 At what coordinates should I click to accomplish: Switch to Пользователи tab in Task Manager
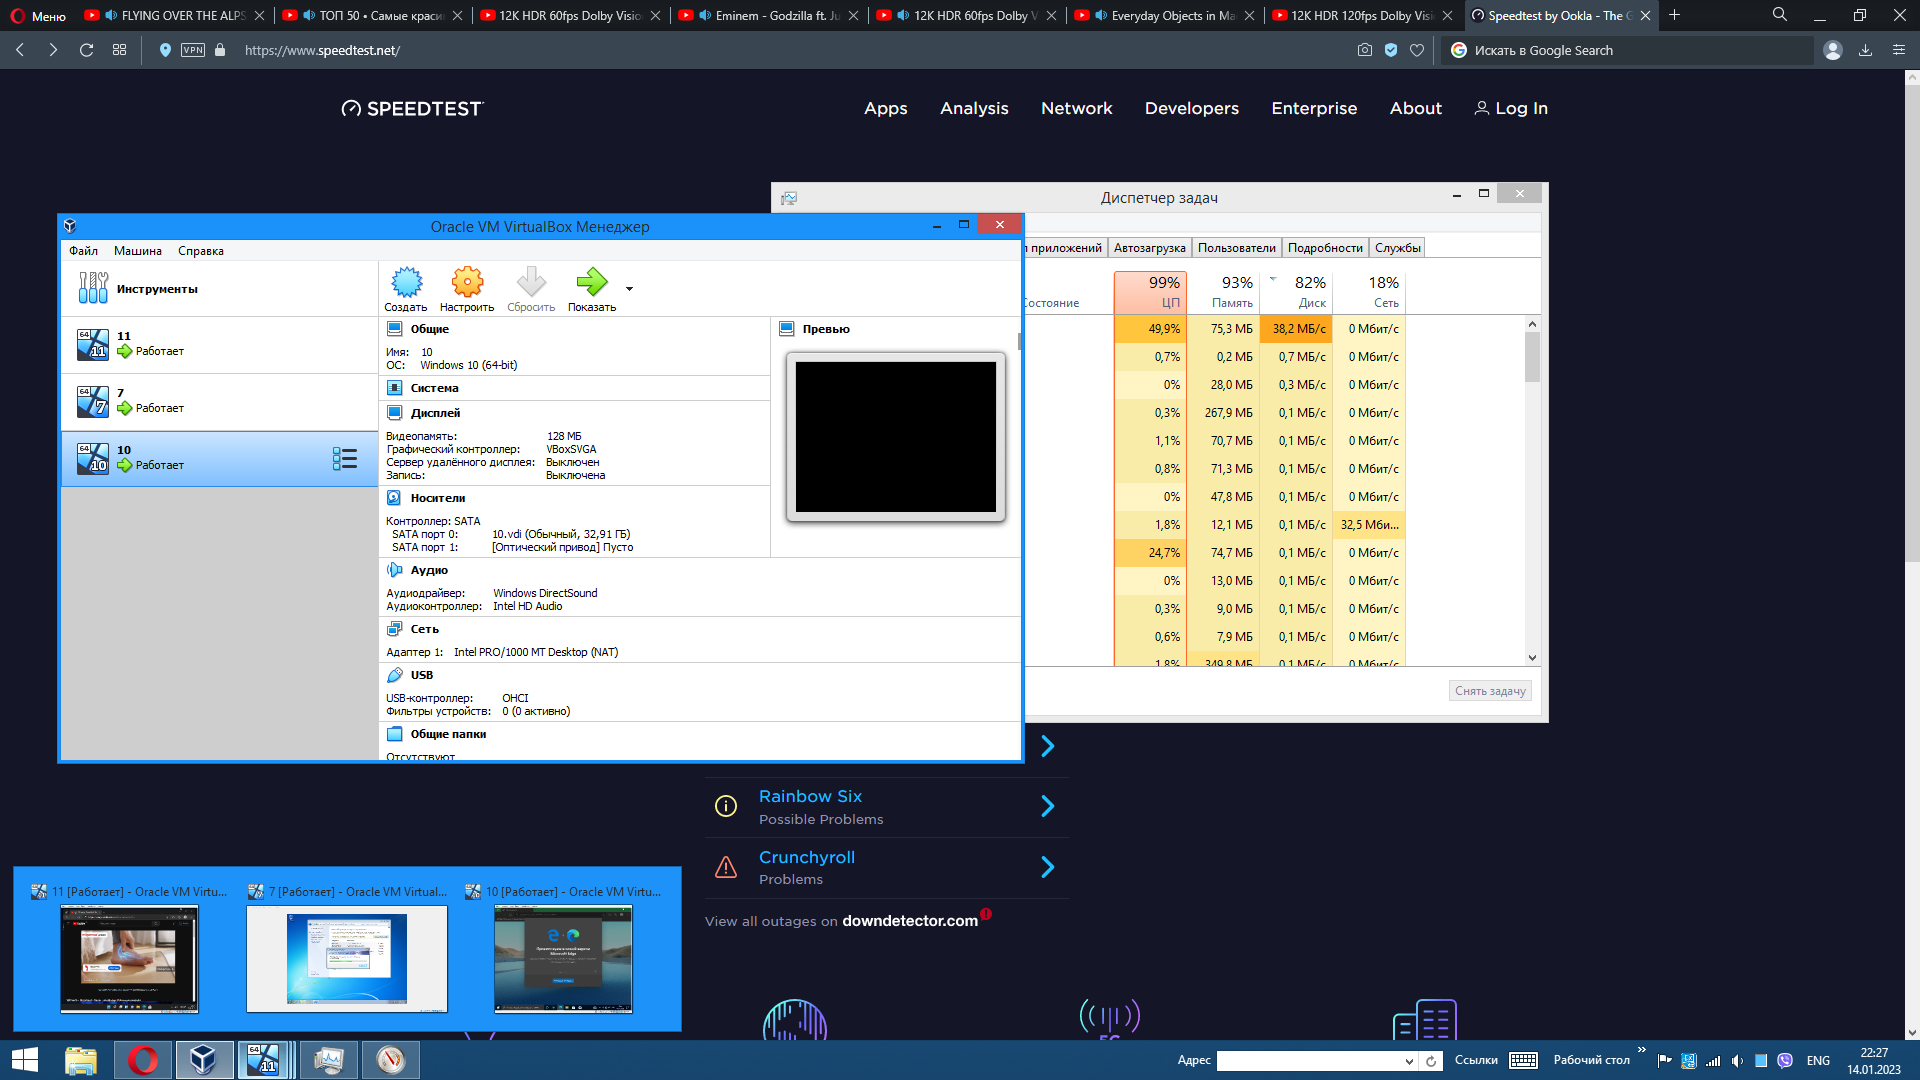[1237, 248]
